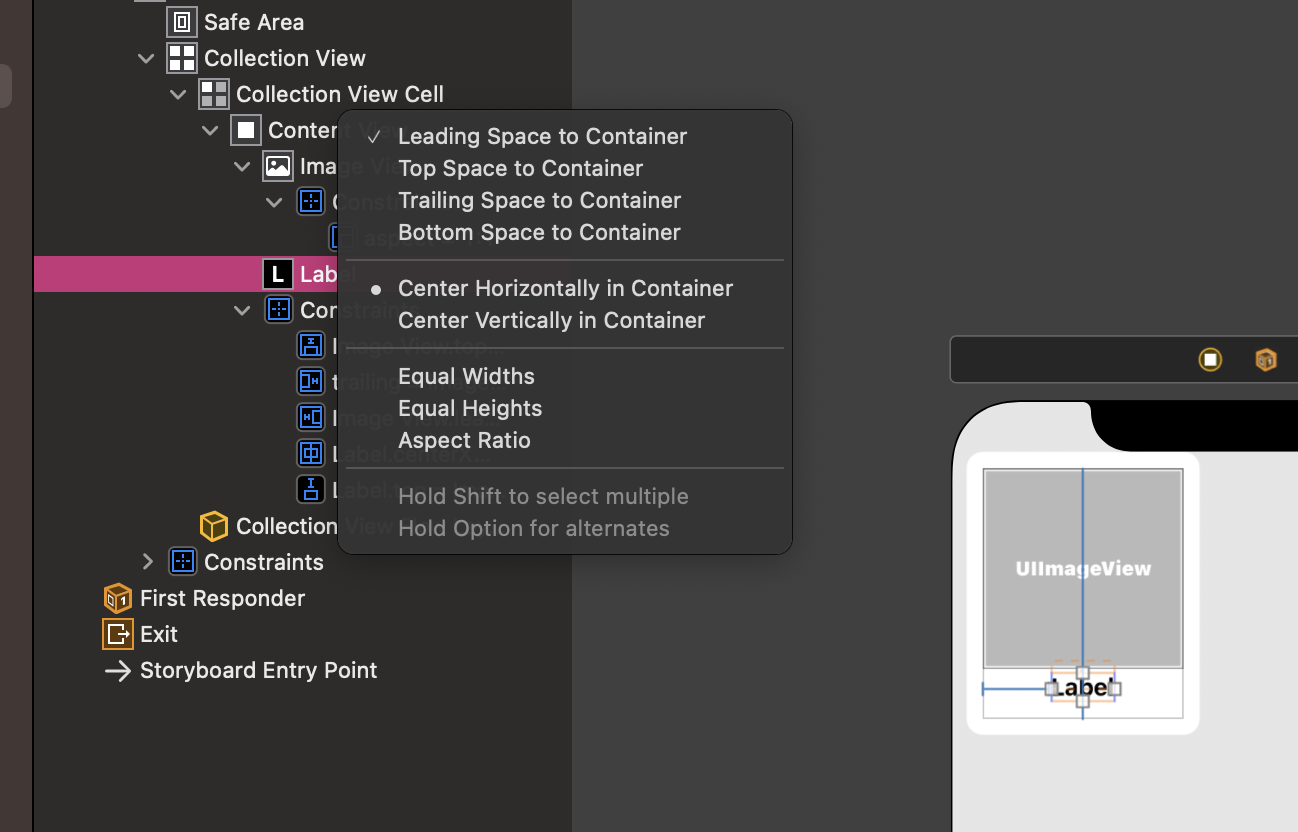Click the Image View icon
The height and width of the screenshot is (832, 1298).
click(x=278, y=166)
